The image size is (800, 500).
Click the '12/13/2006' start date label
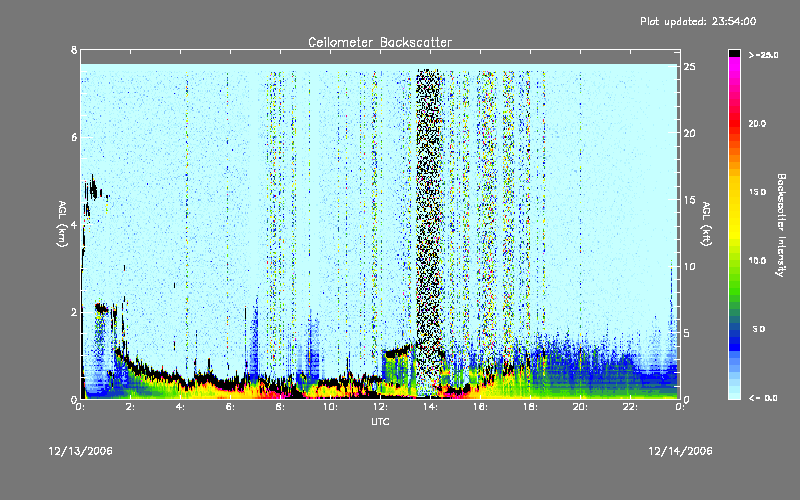point(81,451)
